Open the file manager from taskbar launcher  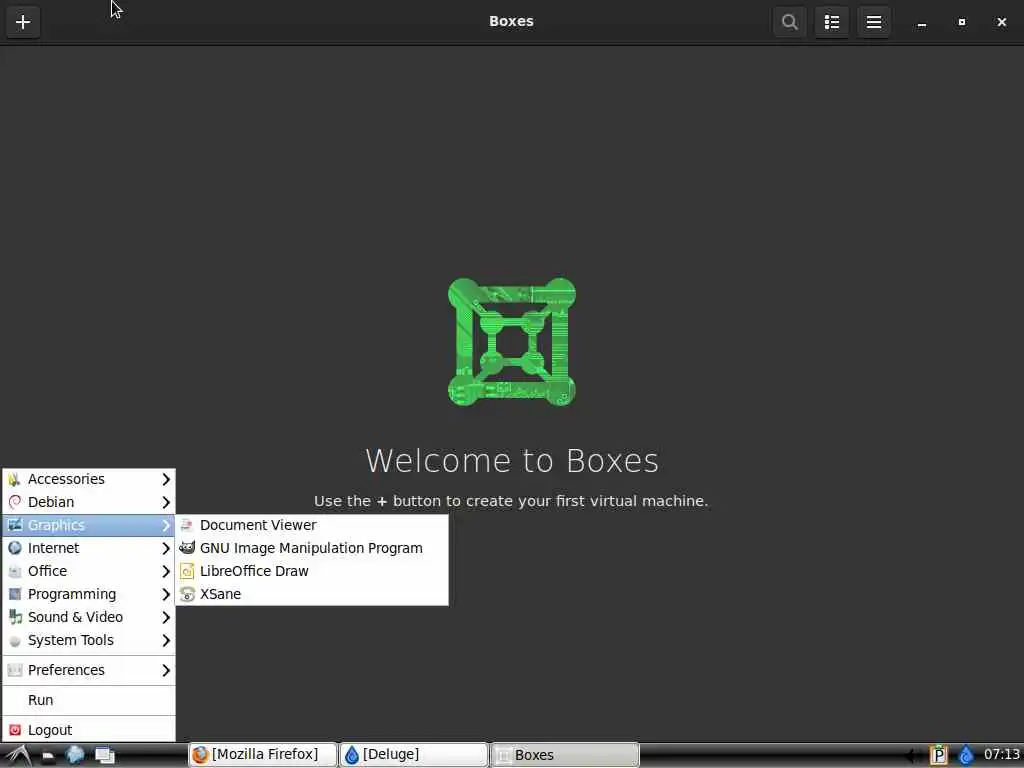coord(48,756)
